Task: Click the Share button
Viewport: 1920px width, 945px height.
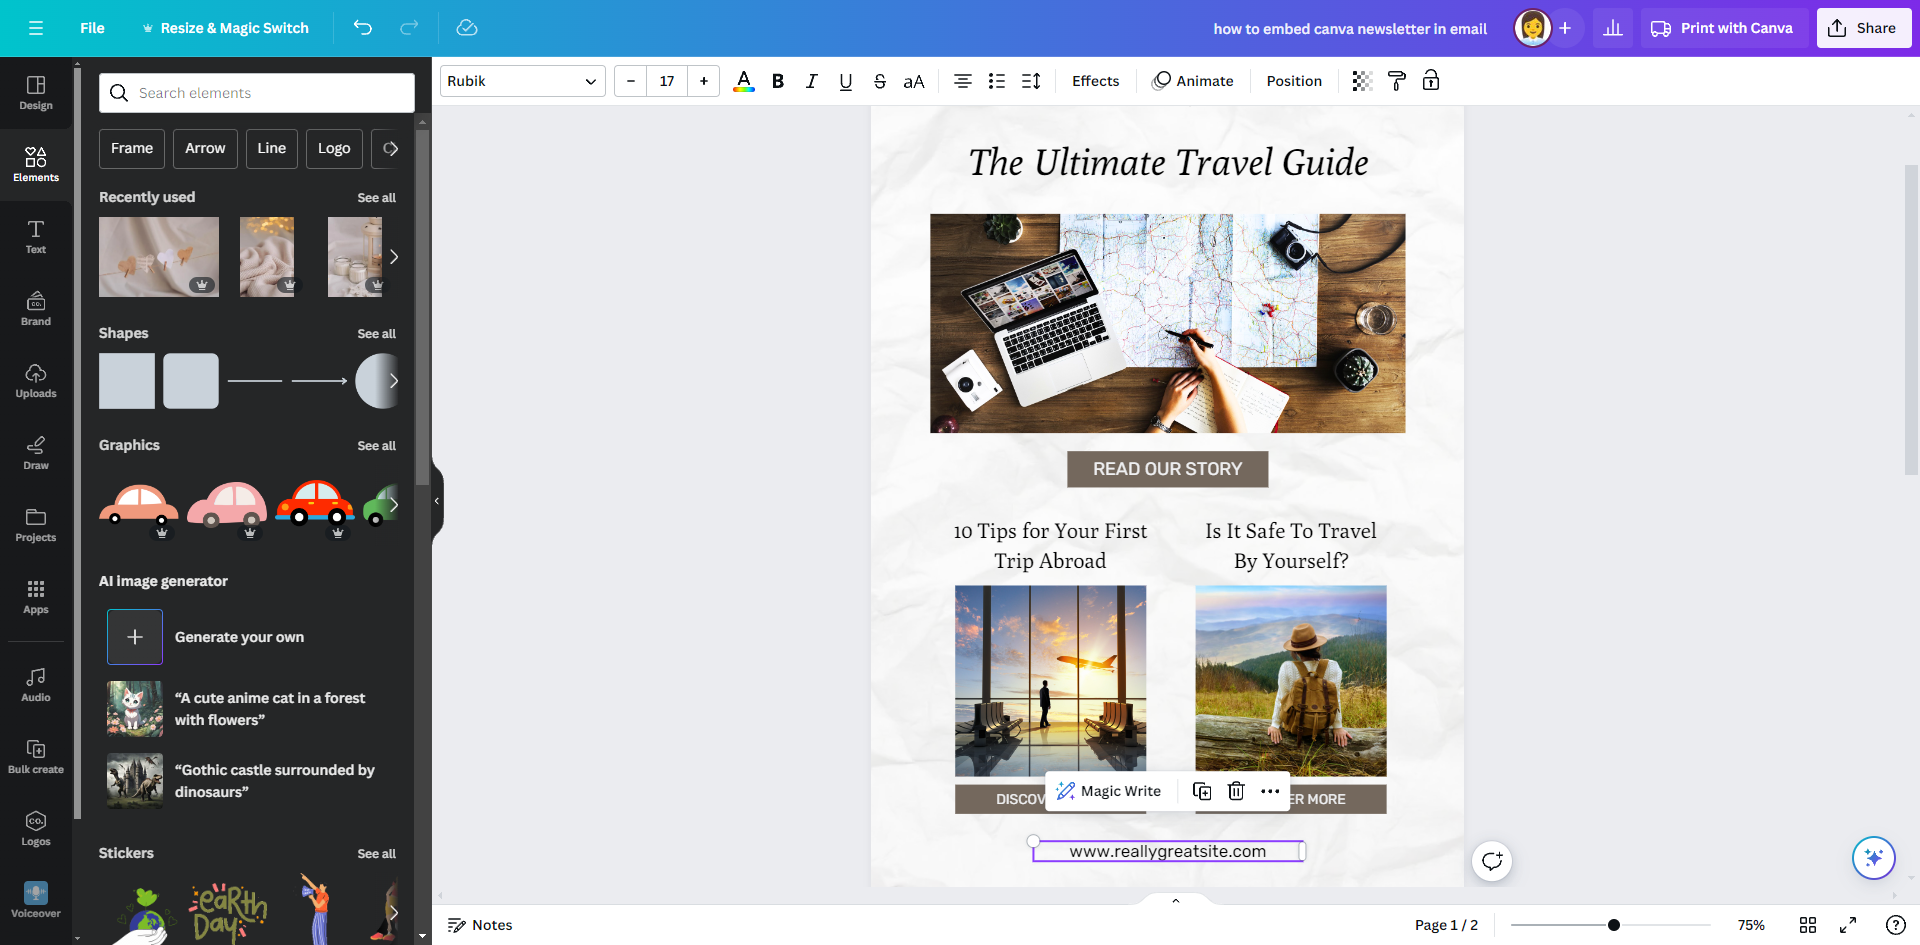Action: (1864, 28)
